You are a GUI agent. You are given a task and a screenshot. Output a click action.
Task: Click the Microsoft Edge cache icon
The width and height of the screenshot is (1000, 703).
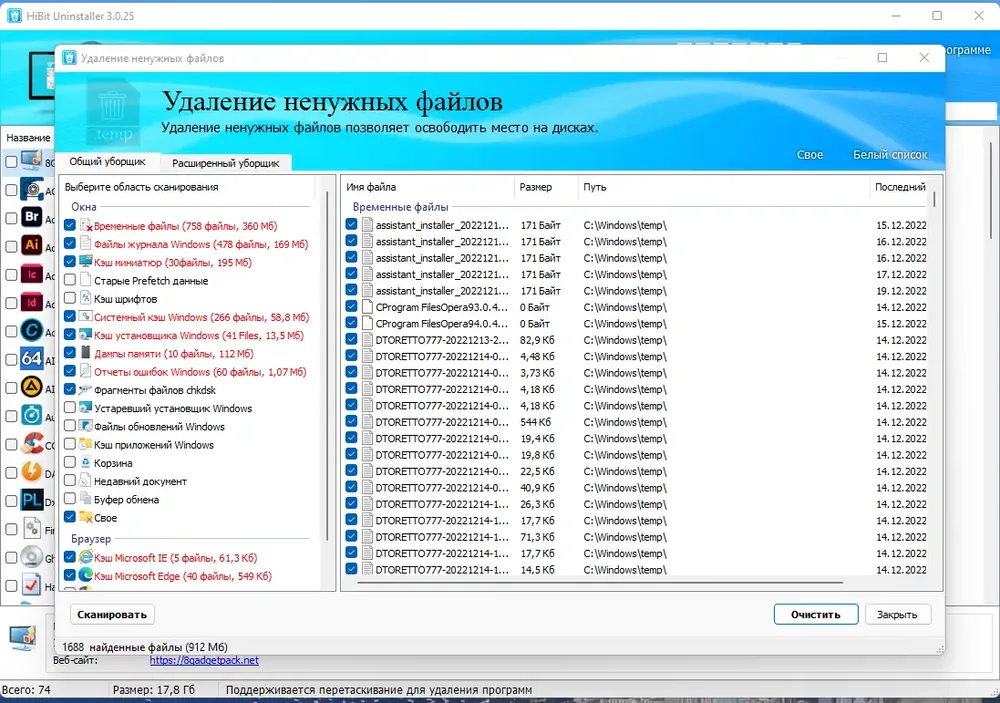pyautogui.click(x=85, y=575)
